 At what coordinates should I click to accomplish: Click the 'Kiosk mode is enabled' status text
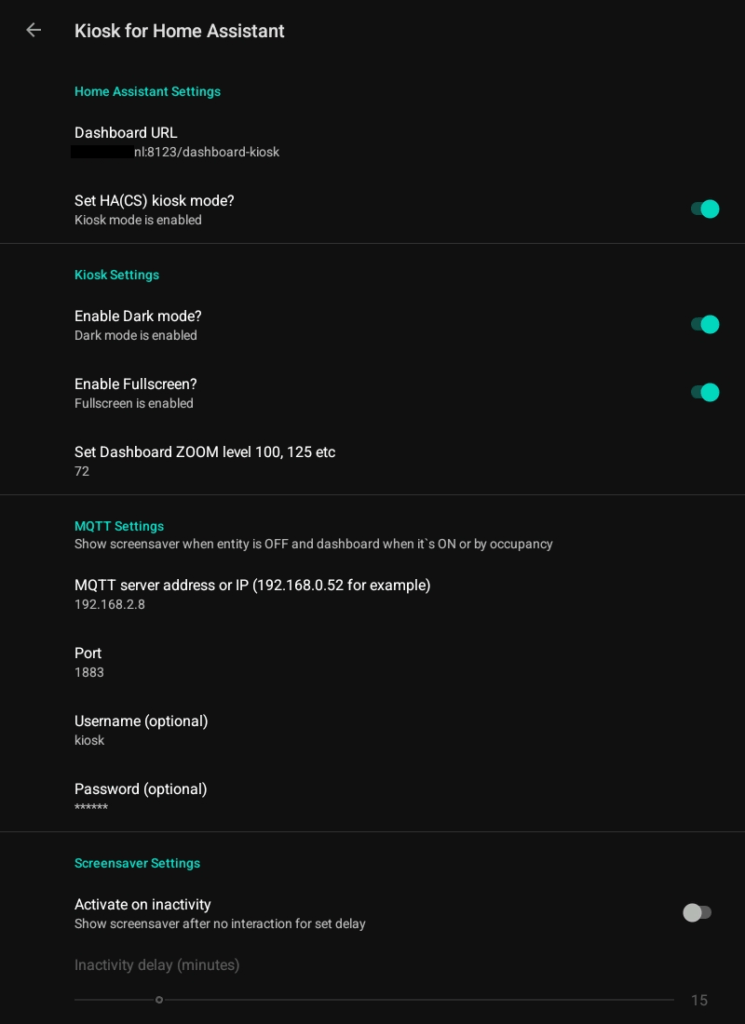coord(138,220)
